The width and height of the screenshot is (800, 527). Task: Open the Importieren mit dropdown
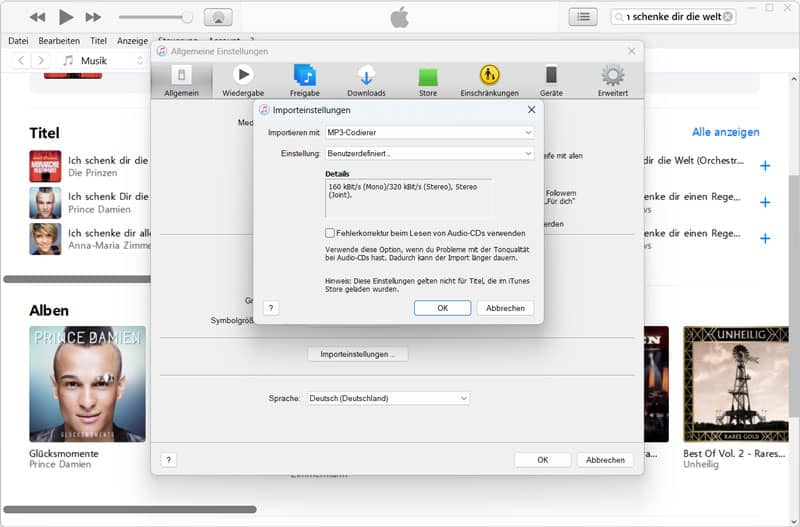[x=430, y=133]
